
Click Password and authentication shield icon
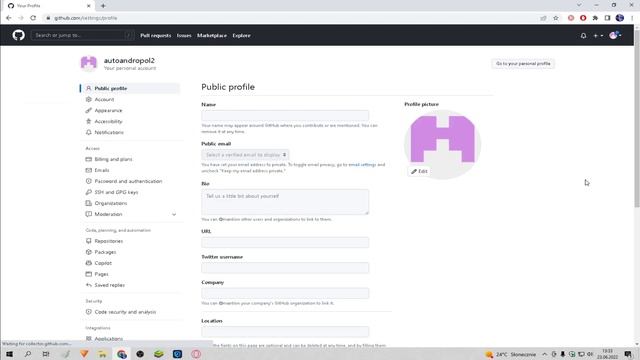click(89, 181)
